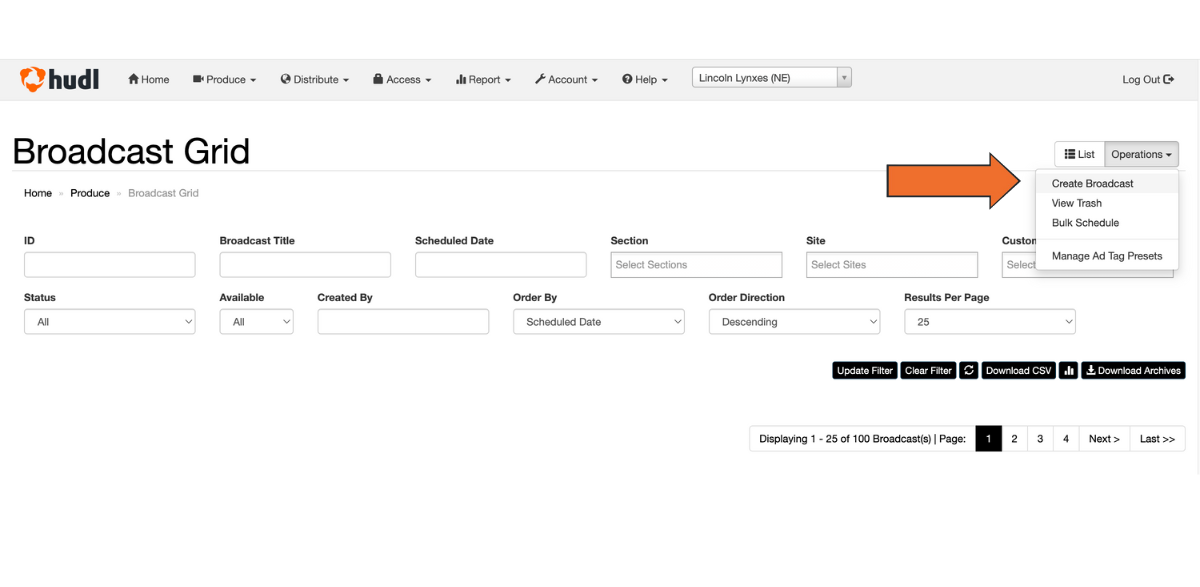Viewport: 1200px width, 587px height.
Task: Click the Broadcast Title input field
Action: pyautogui.click(x=305, y=264)
